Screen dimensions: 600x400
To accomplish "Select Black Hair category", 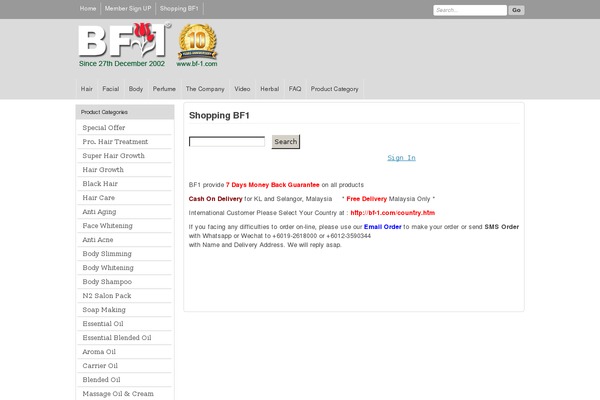I will point(125,184).
